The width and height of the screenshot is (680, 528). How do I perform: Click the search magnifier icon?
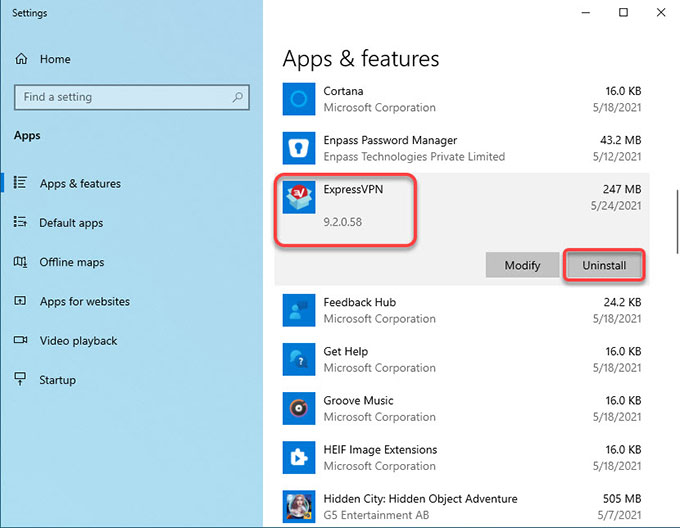tap(237, 97)
